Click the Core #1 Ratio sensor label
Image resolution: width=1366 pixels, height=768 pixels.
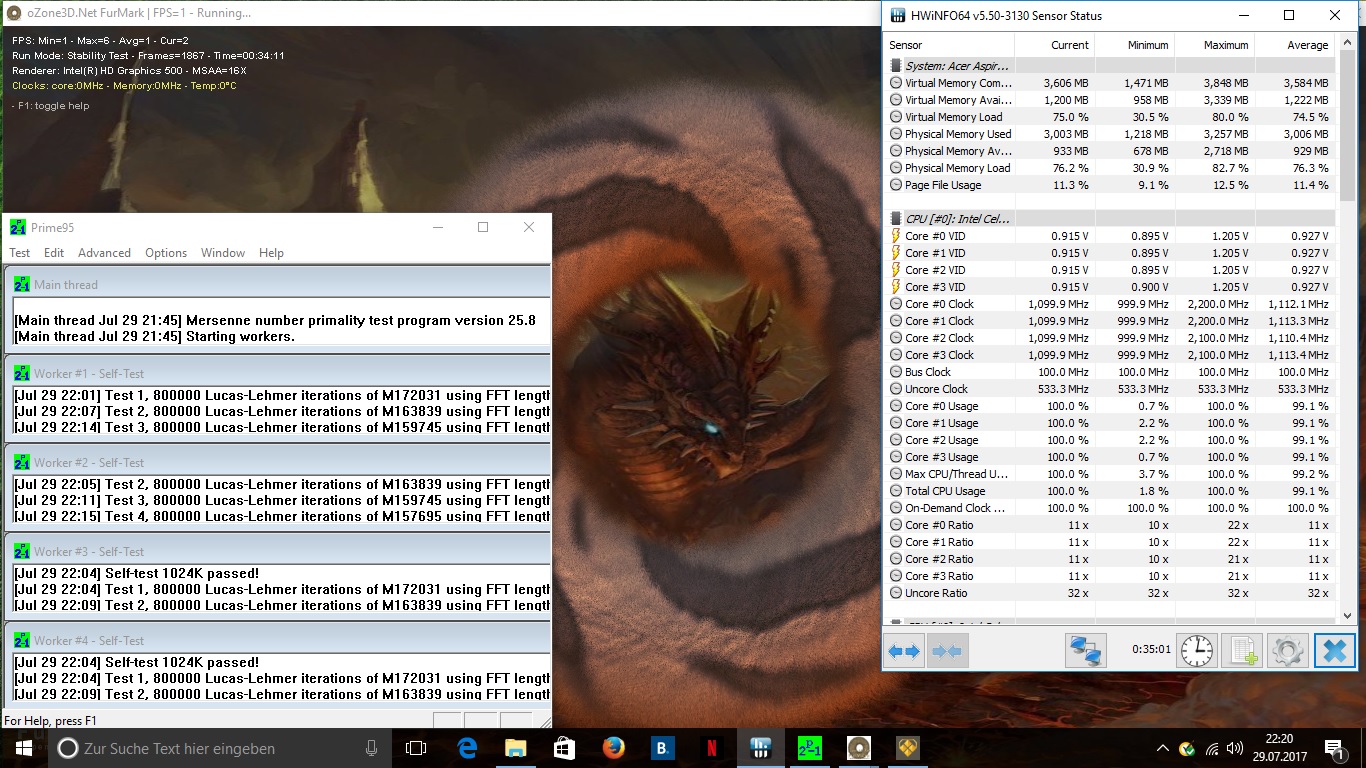[939, 542]
